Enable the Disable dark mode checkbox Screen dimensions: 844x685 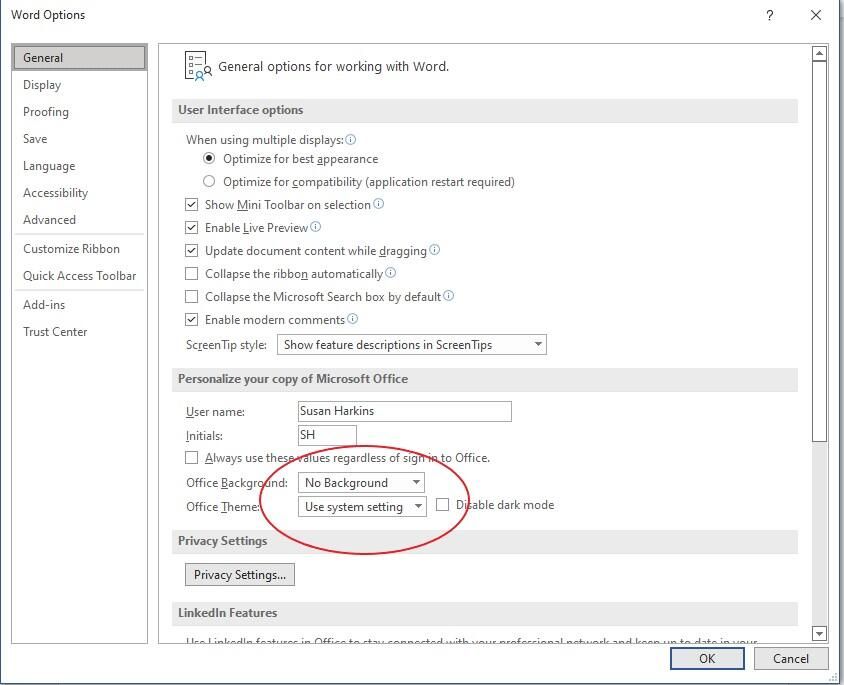[x=443, y=505]
